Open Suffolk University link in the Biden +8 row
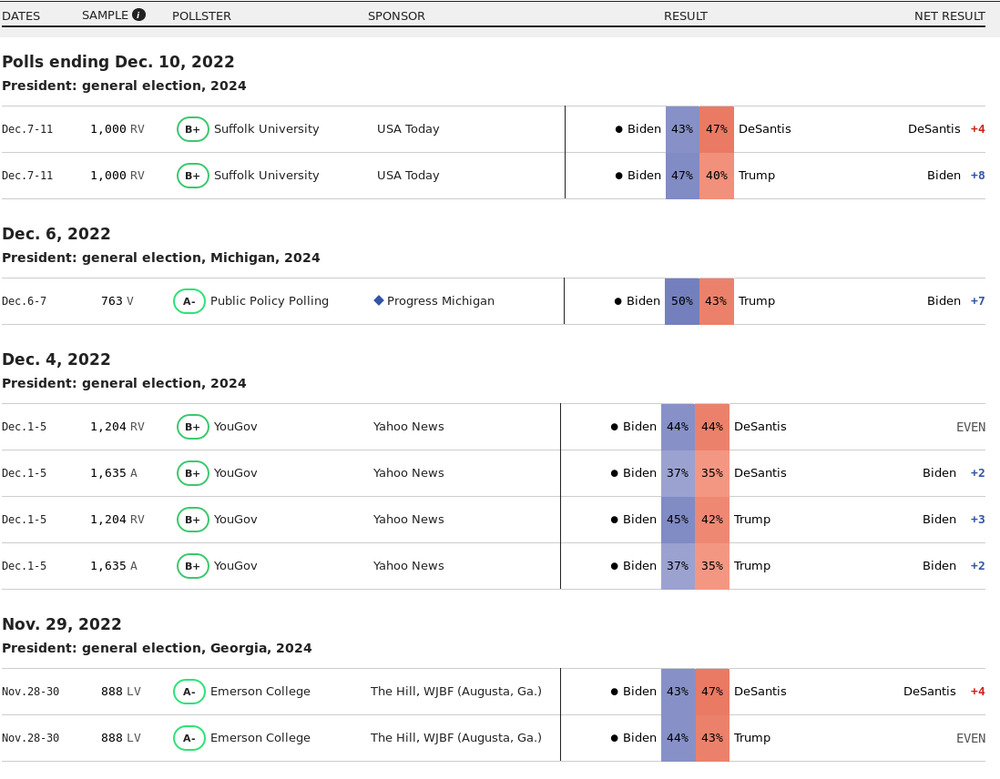This screenshot has height=779, width=1000. pyautogui.click(x=266, y=175)
